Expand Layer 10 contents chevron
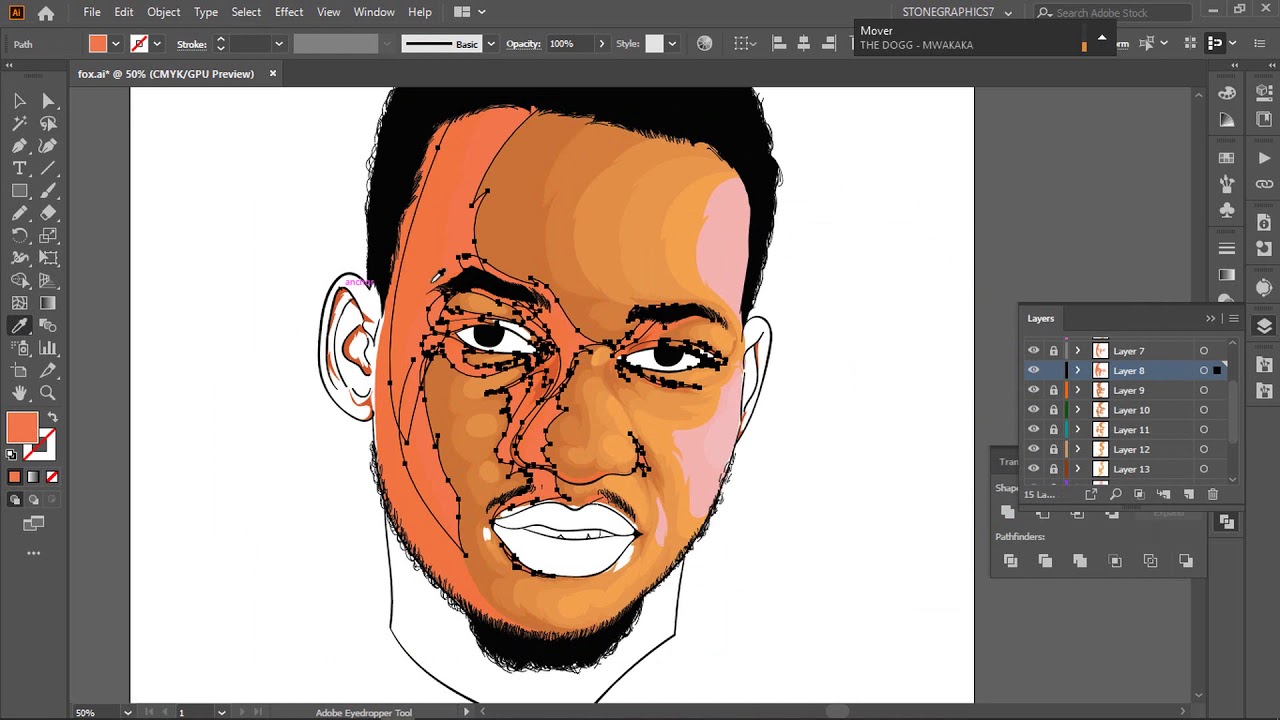Screen dimensions: 1280x720 tap(1077, 410)
